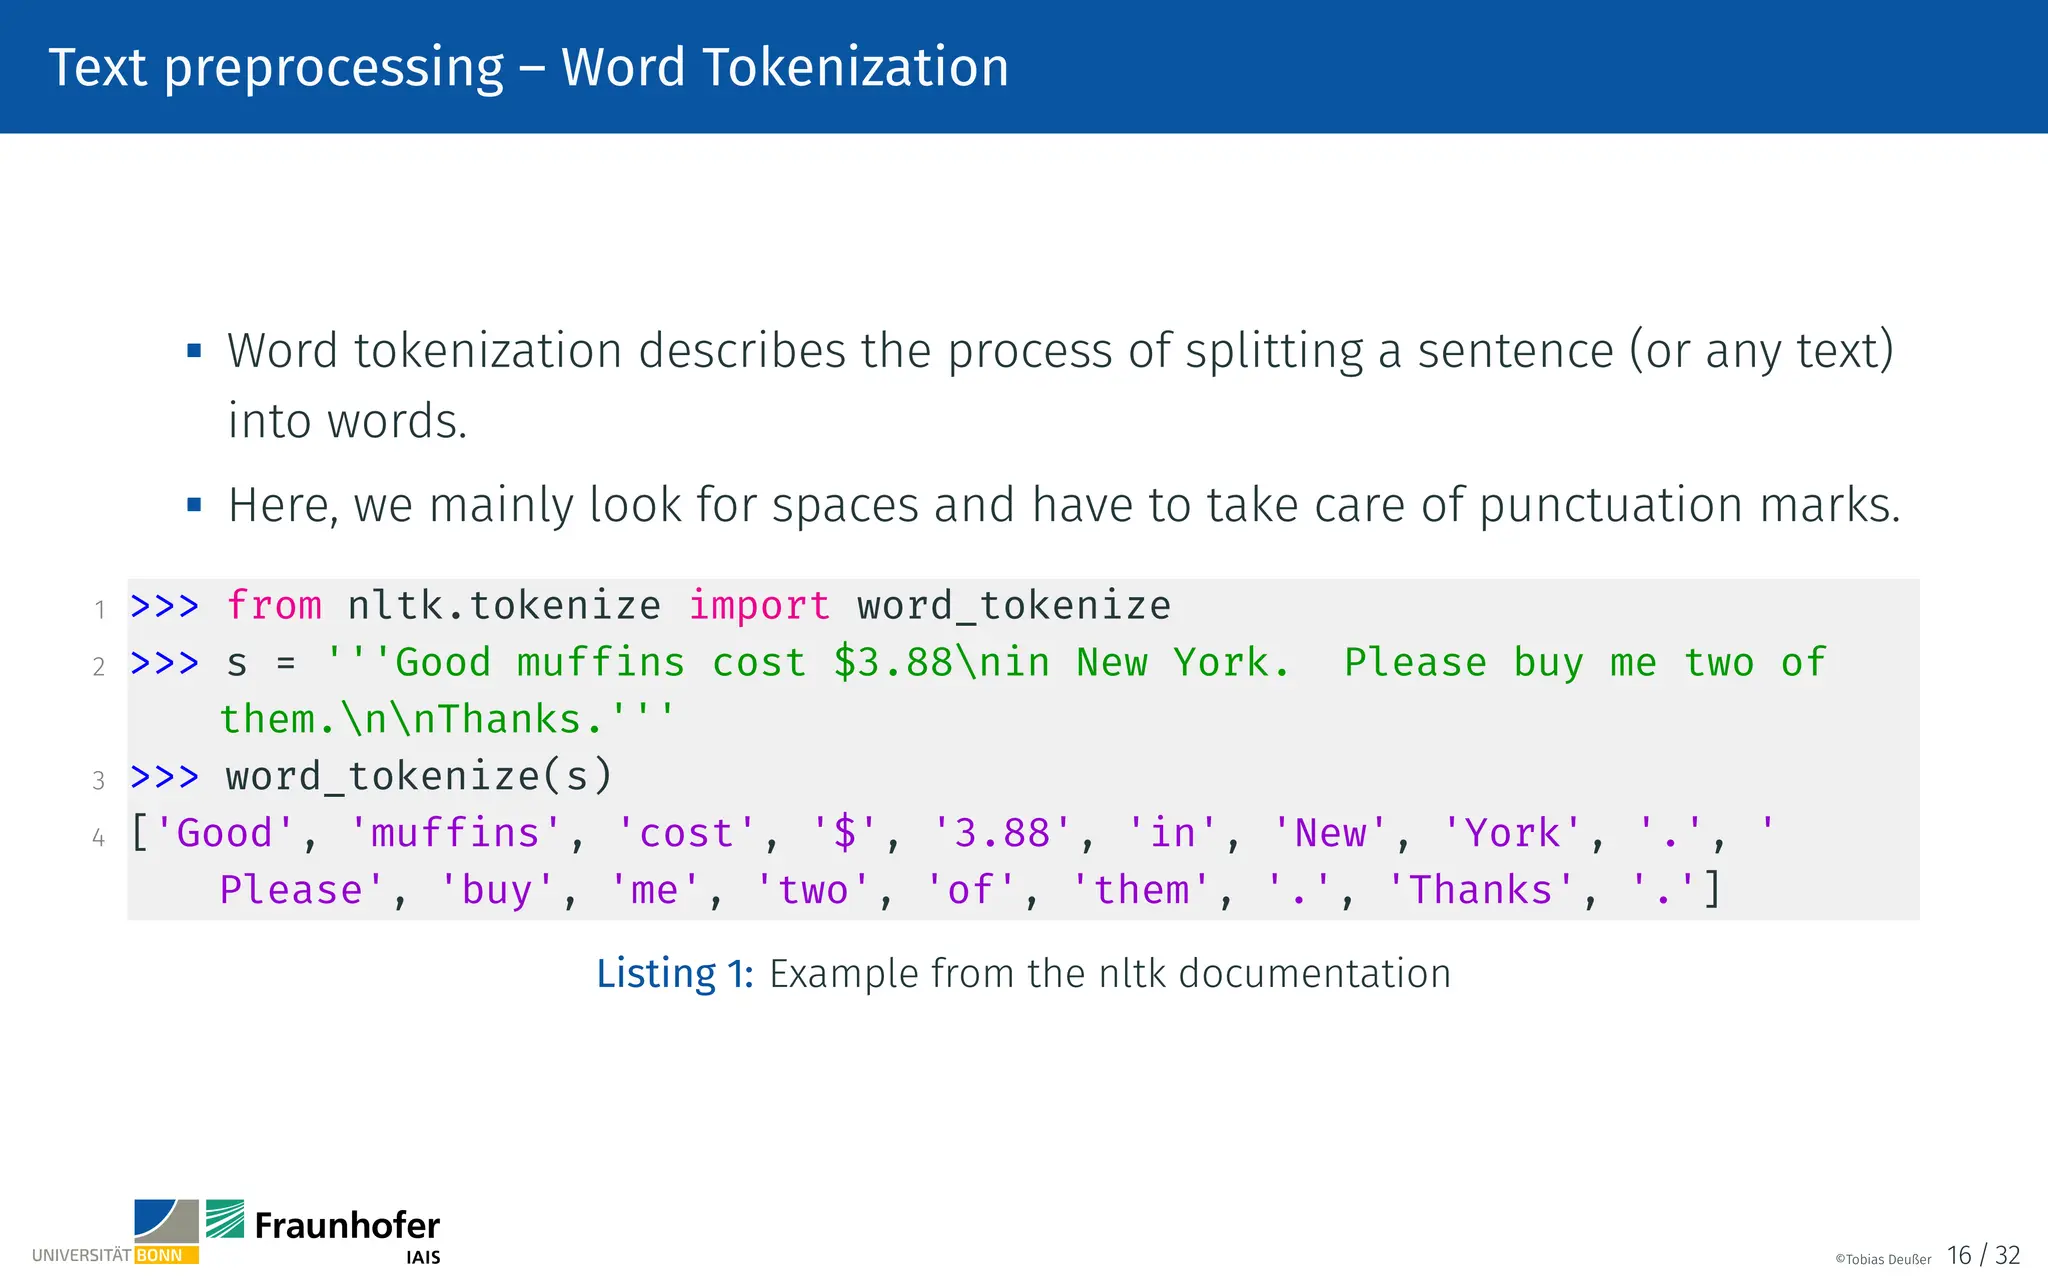
Task: Click the Fraunhofer wordmark text
Action: (347, 1225)
